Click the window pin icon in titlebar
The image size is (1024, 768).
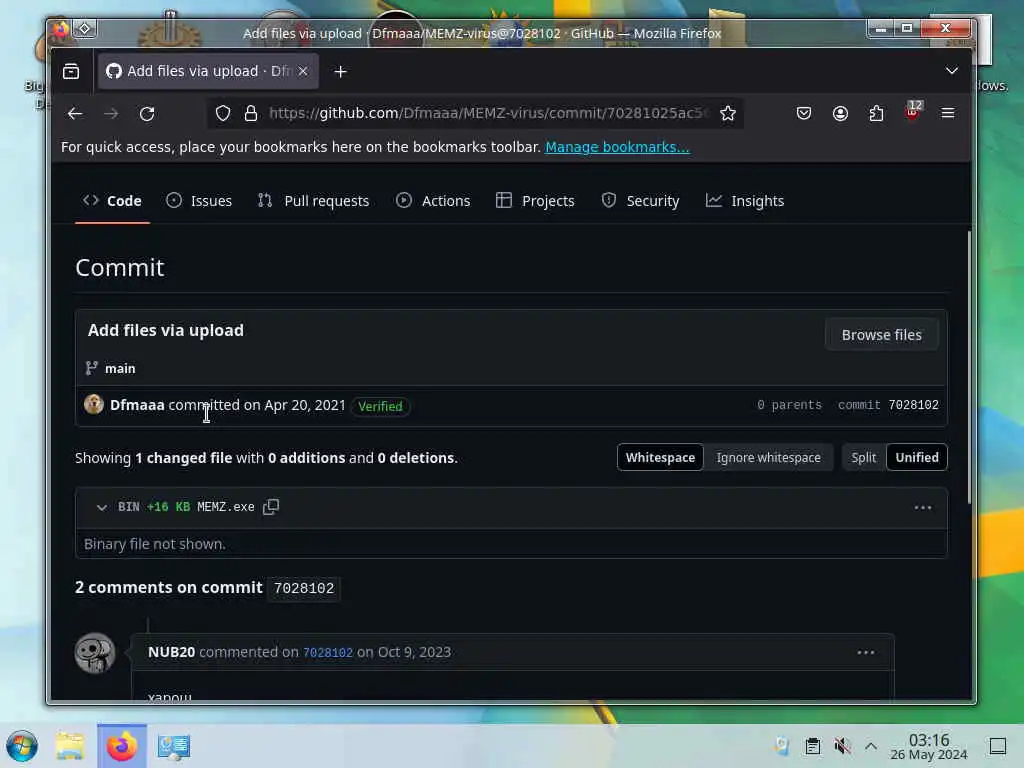pyautogui.click(x=85, y=28)
